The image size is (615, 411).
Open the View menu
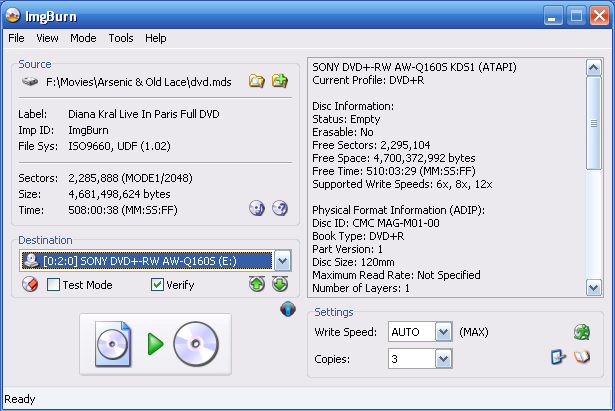click(47, 38)
